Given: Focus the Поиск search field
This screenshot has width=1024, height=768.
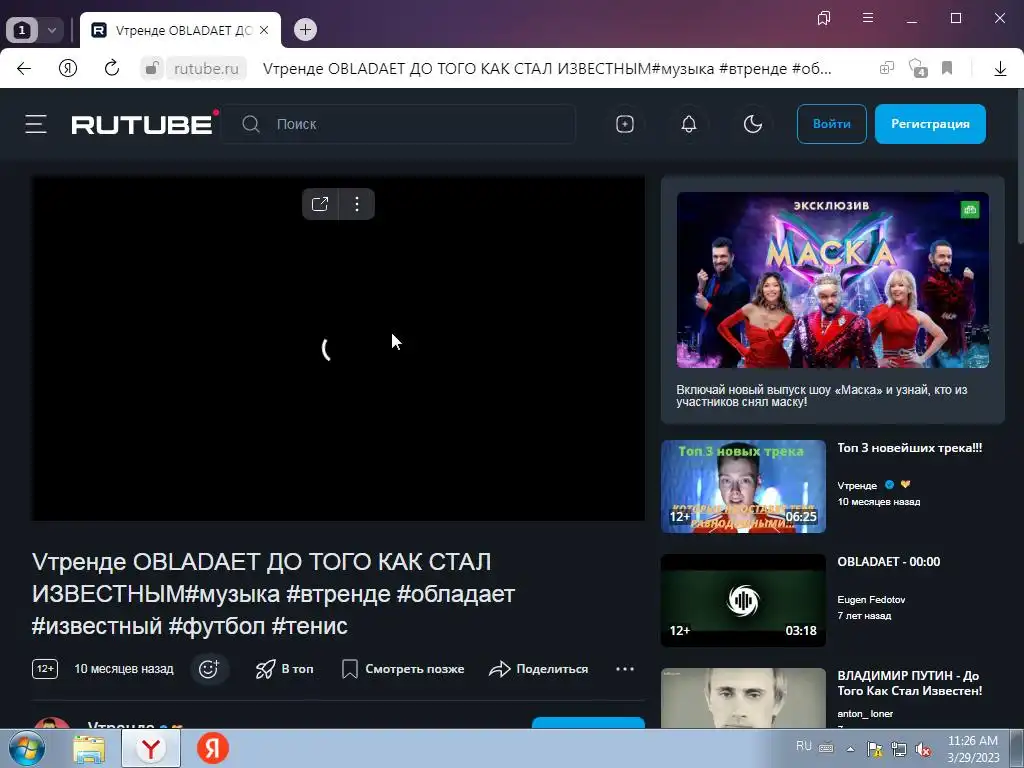Looking at the screenshot, I should tap(398, 124).
